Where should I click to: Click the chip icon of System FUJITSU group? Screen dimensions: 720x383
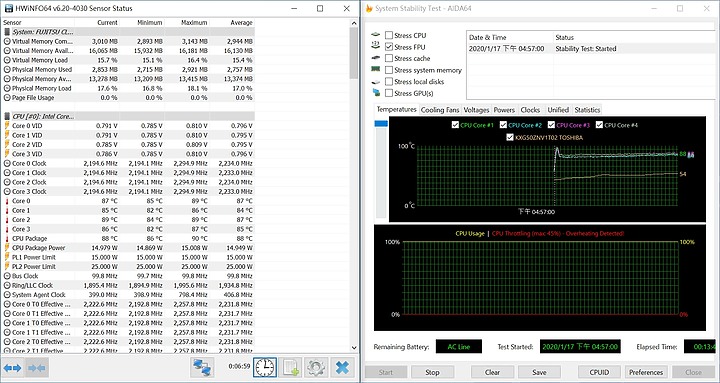7,32
